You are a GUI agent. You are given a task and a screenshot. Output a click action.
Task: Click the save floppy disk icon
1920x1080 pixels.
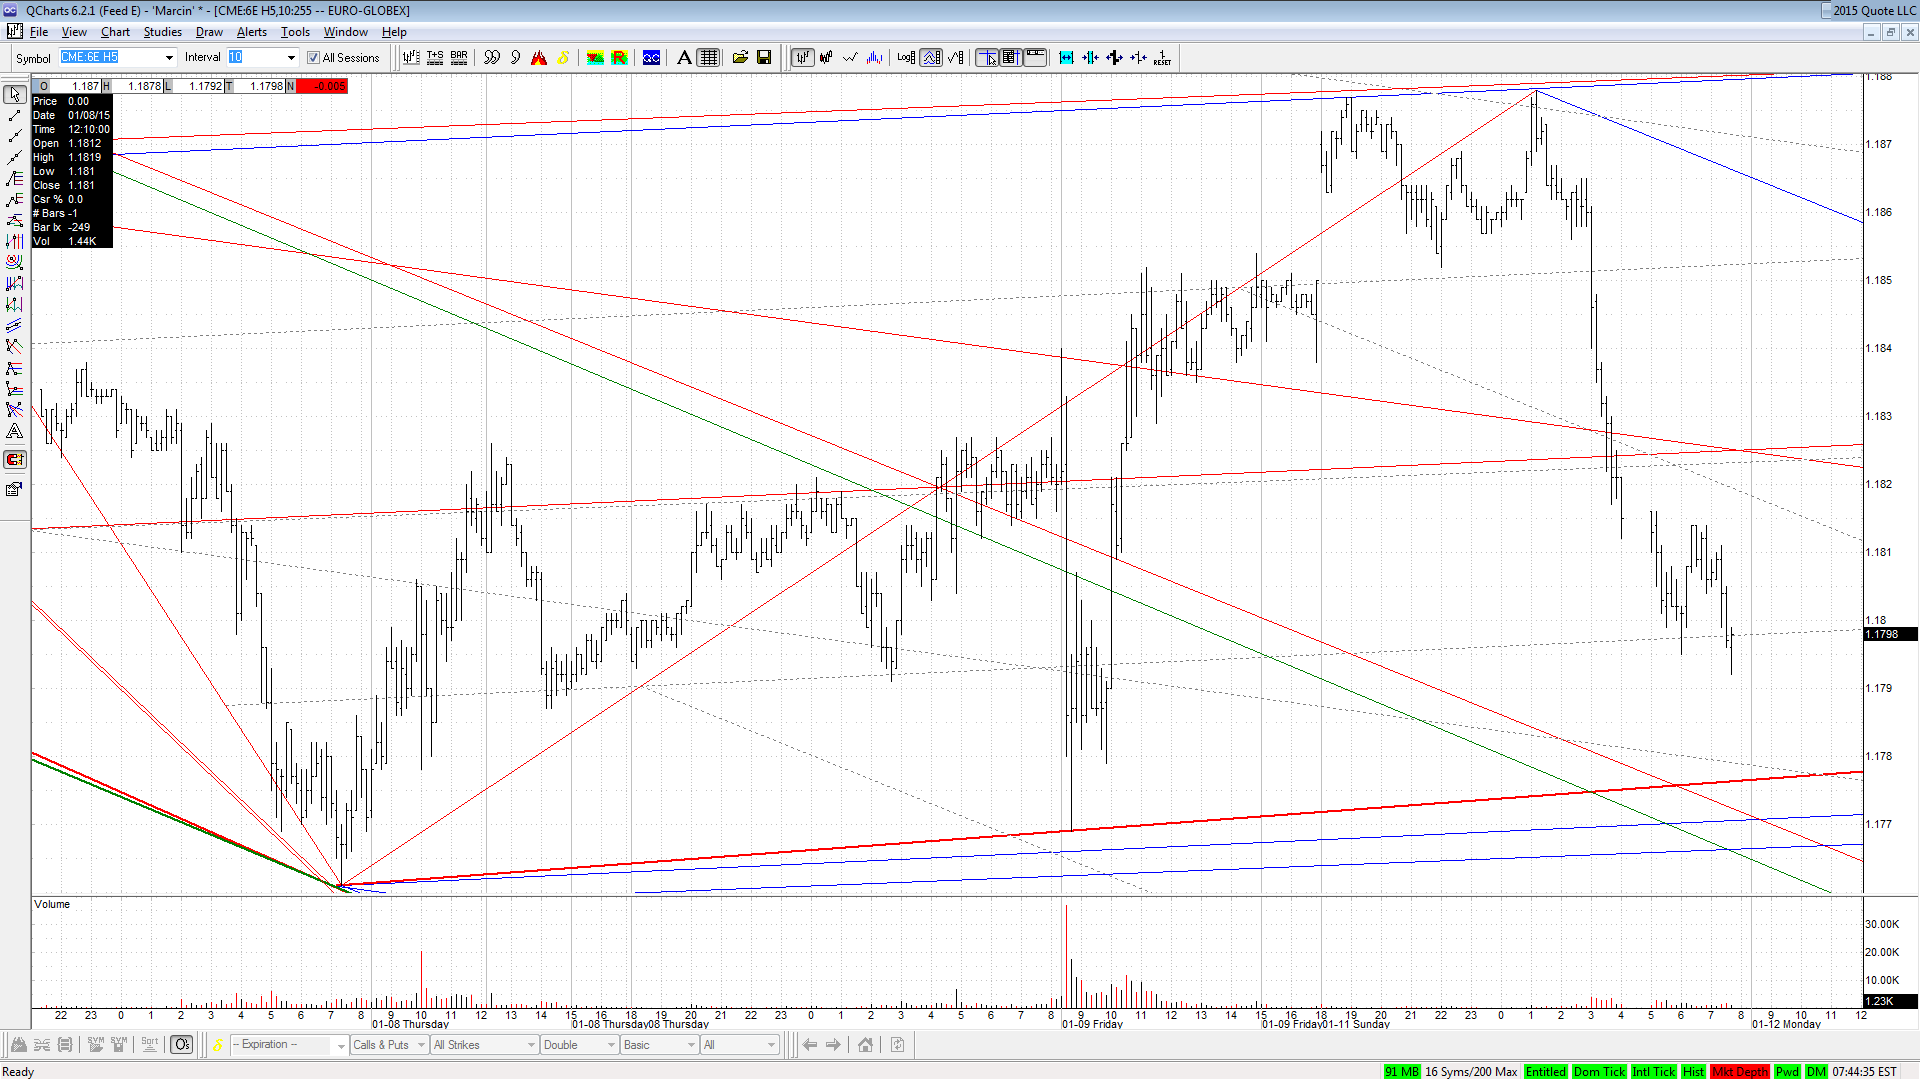click(764, 58)
